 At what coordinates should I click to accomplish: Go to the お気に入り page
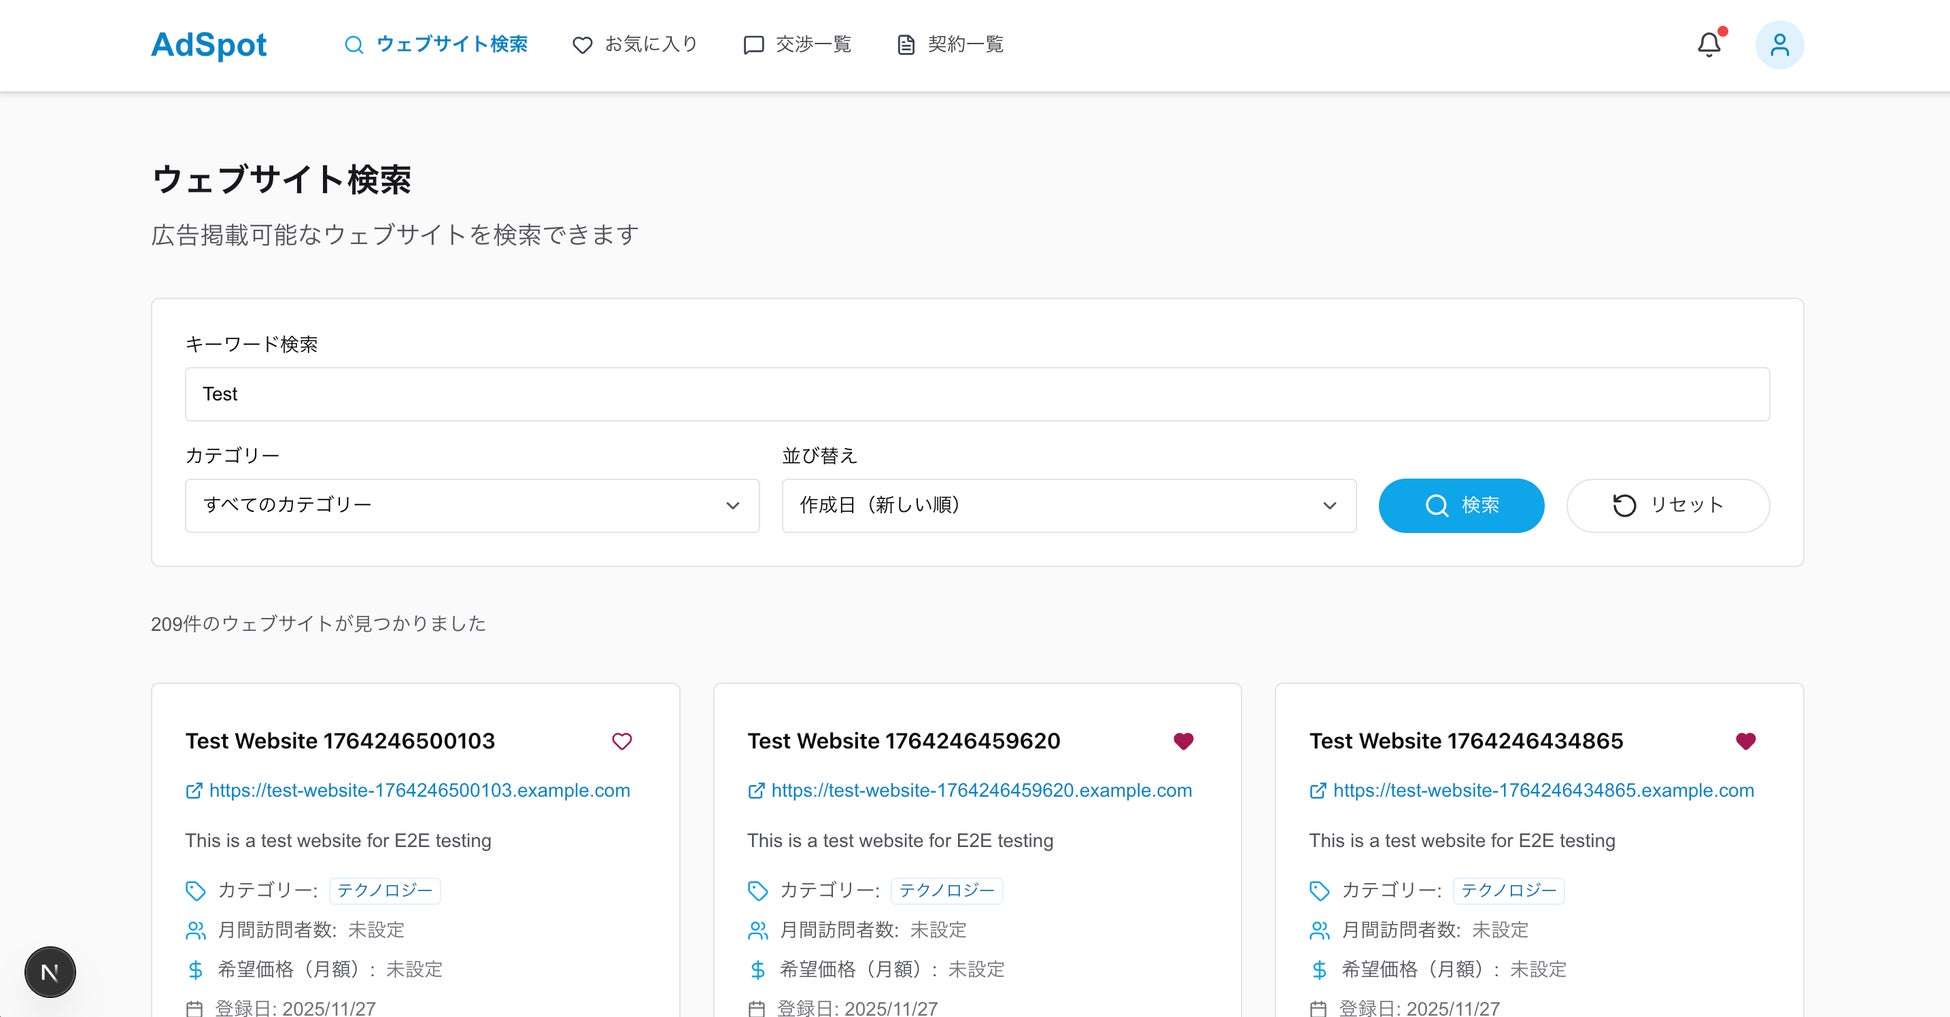point(635,45)
